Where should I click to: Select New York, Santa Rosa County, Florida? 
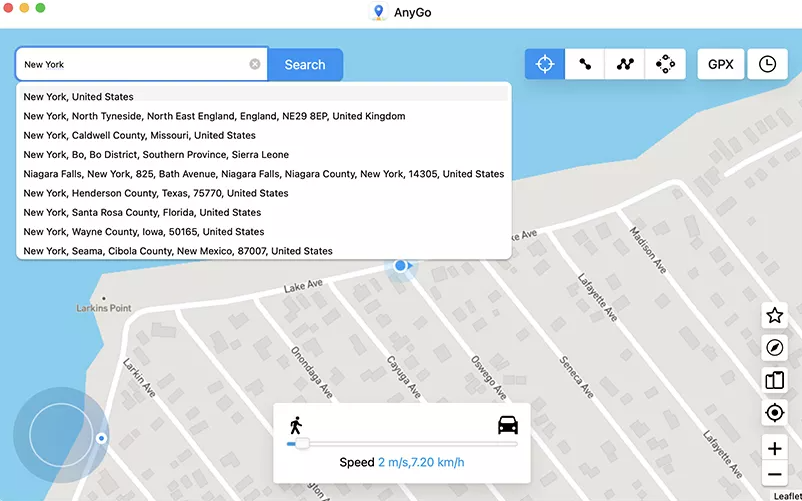click(x=263, y=212)
